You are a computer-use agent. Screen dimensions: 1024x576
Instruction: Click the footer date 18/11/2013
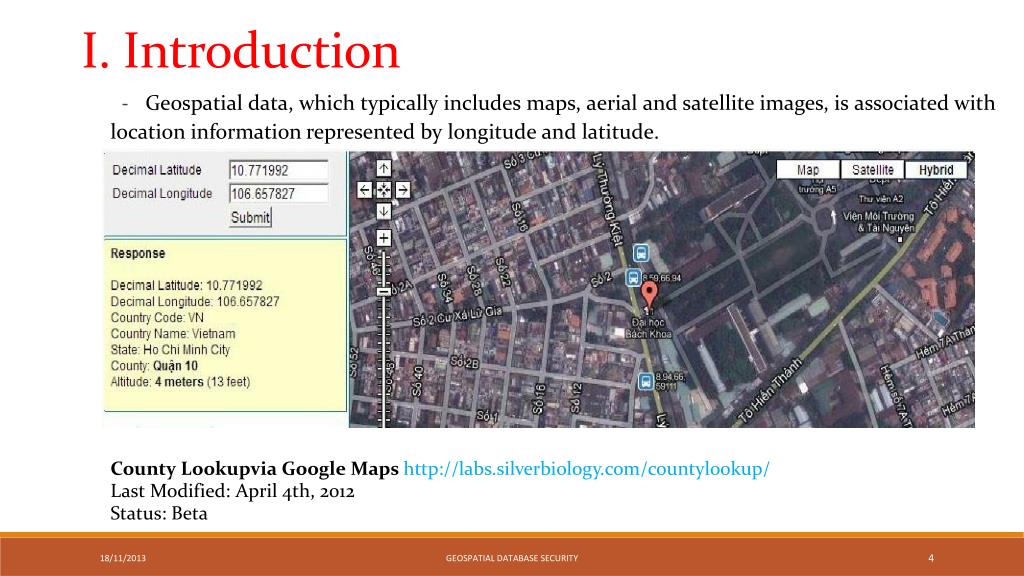point(123,558)
